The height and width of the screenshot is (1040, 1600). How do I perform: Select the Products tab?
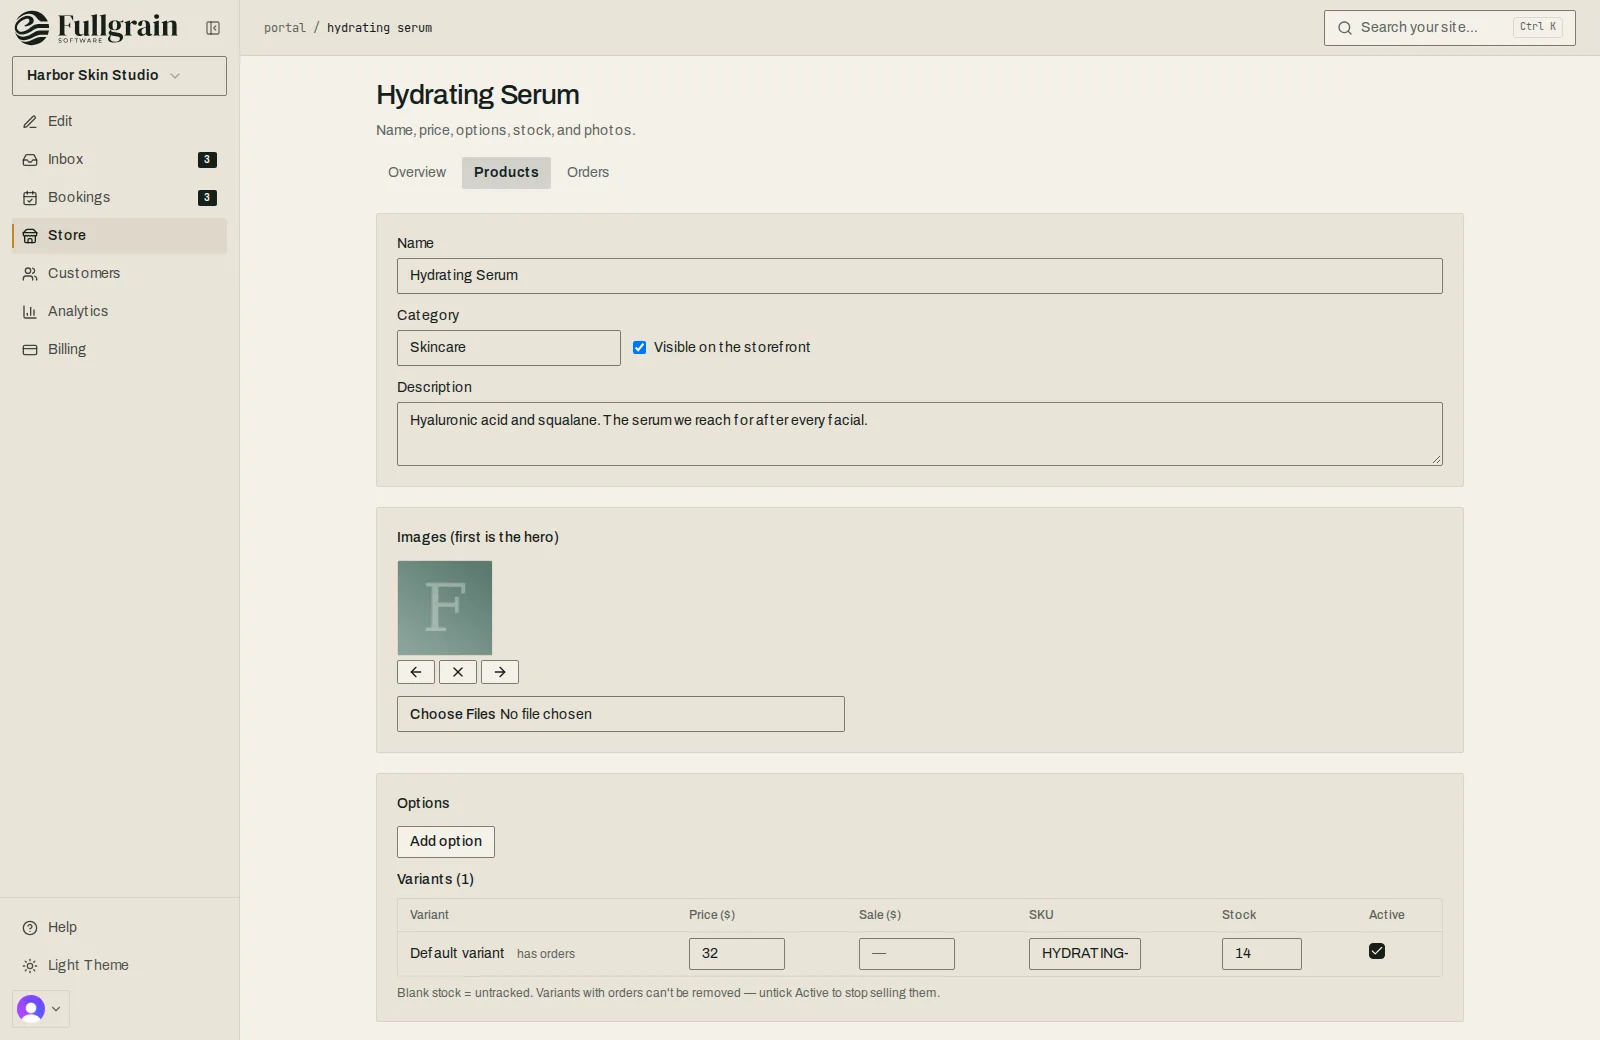point(506,172)
